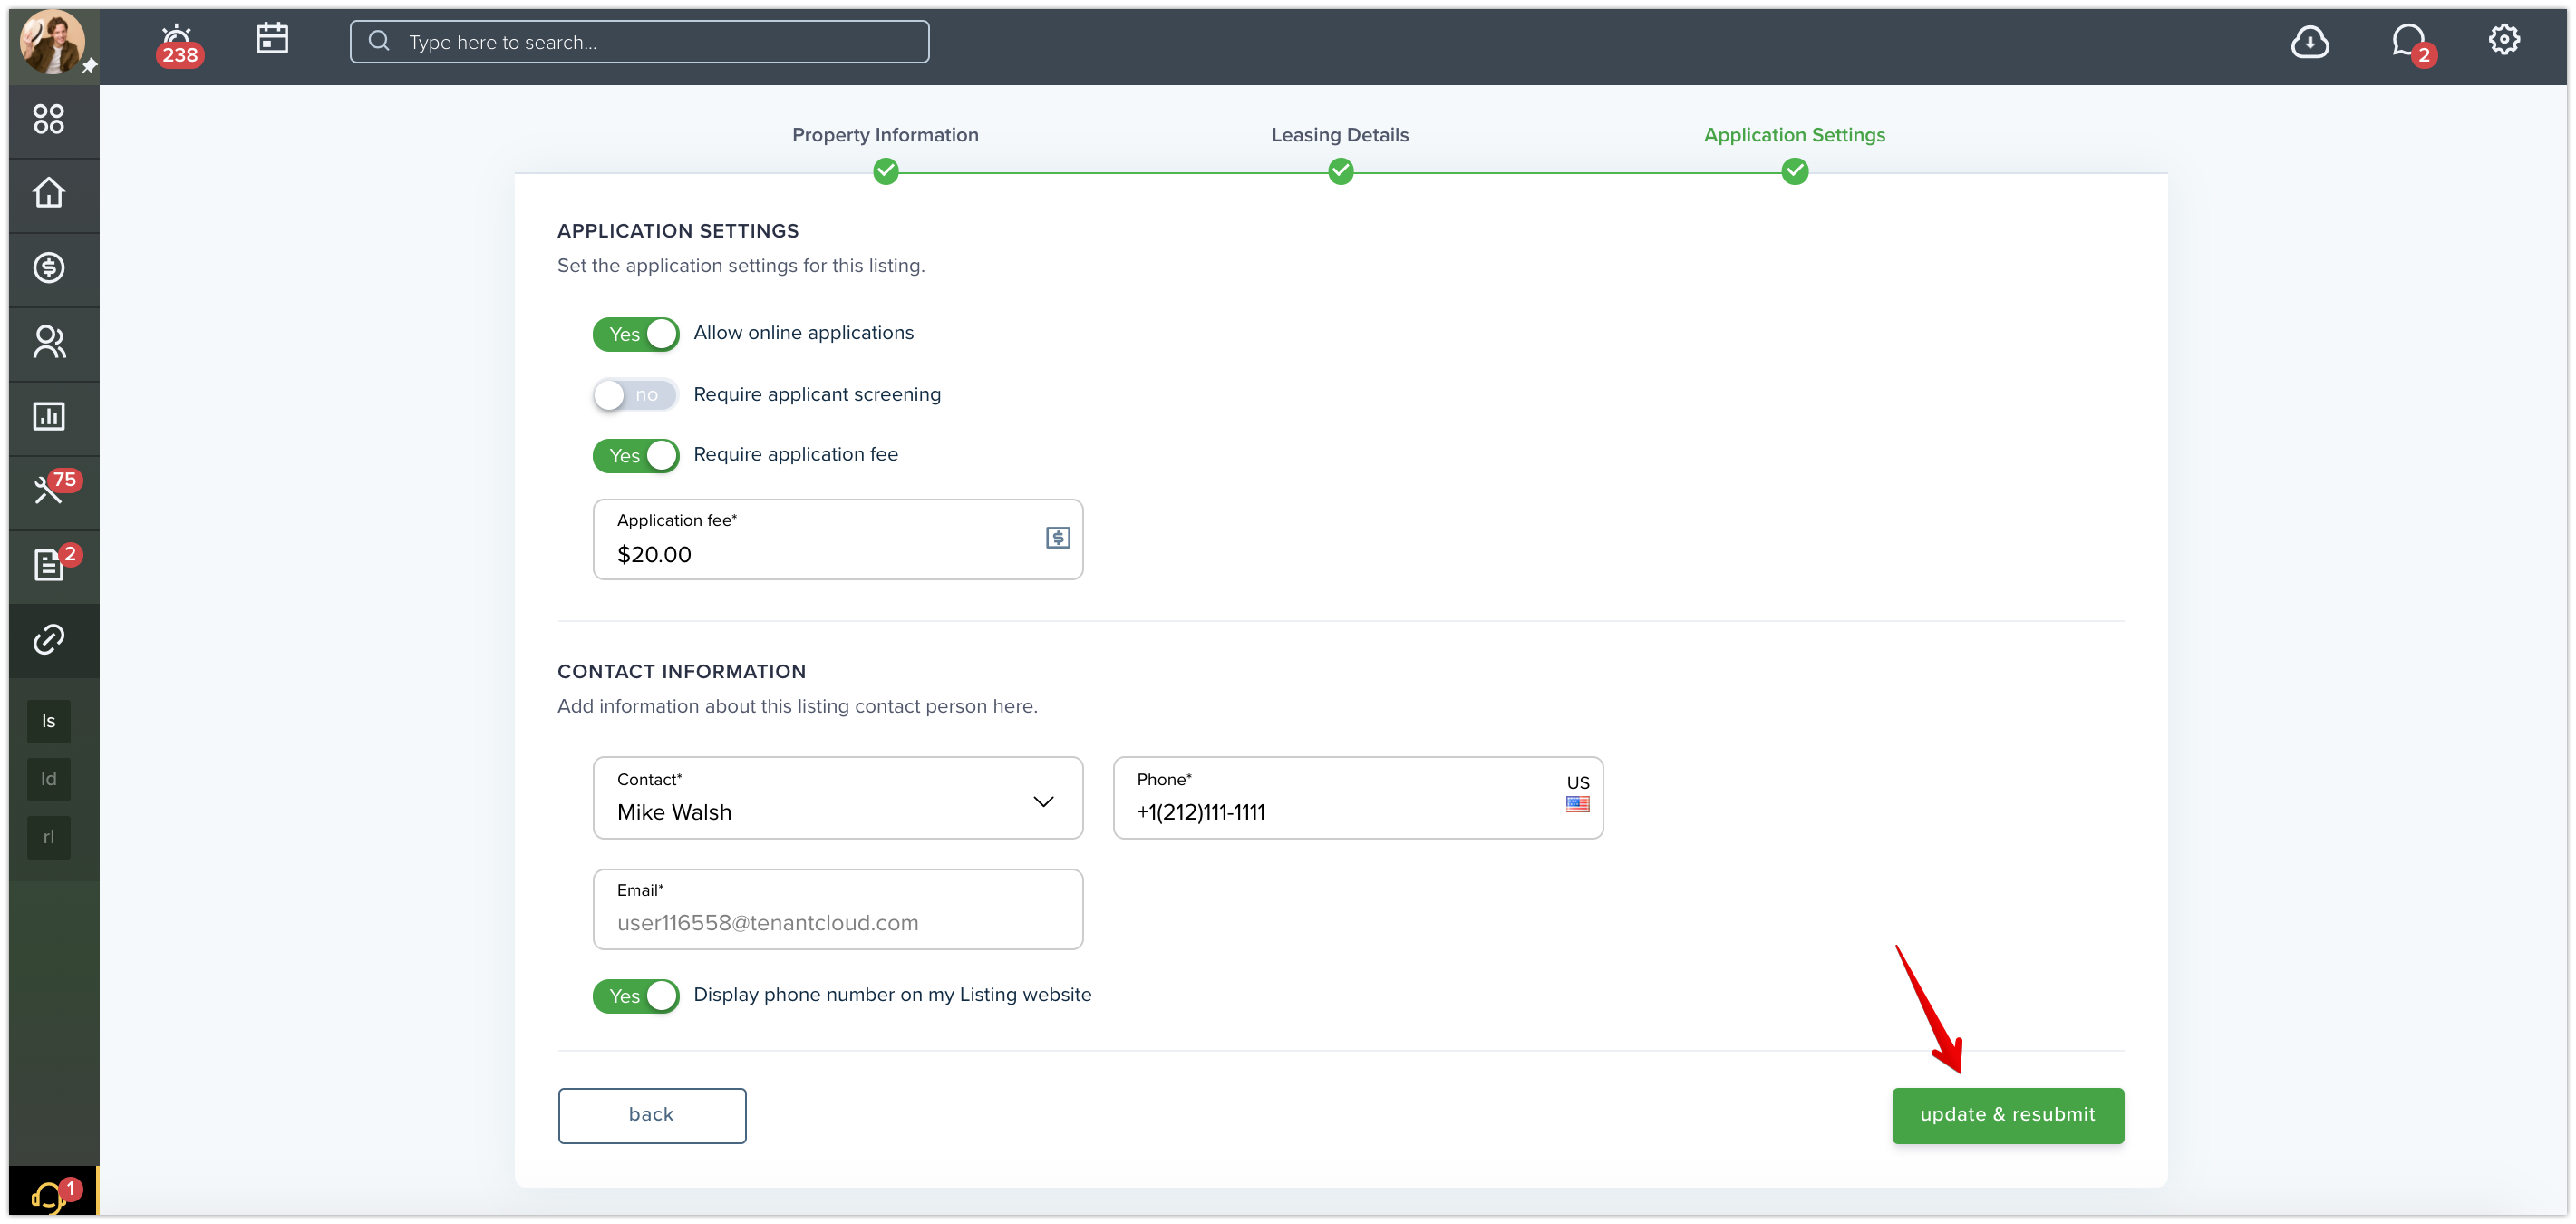Toggle Allow online applications switch

click(x=636, y=334)
